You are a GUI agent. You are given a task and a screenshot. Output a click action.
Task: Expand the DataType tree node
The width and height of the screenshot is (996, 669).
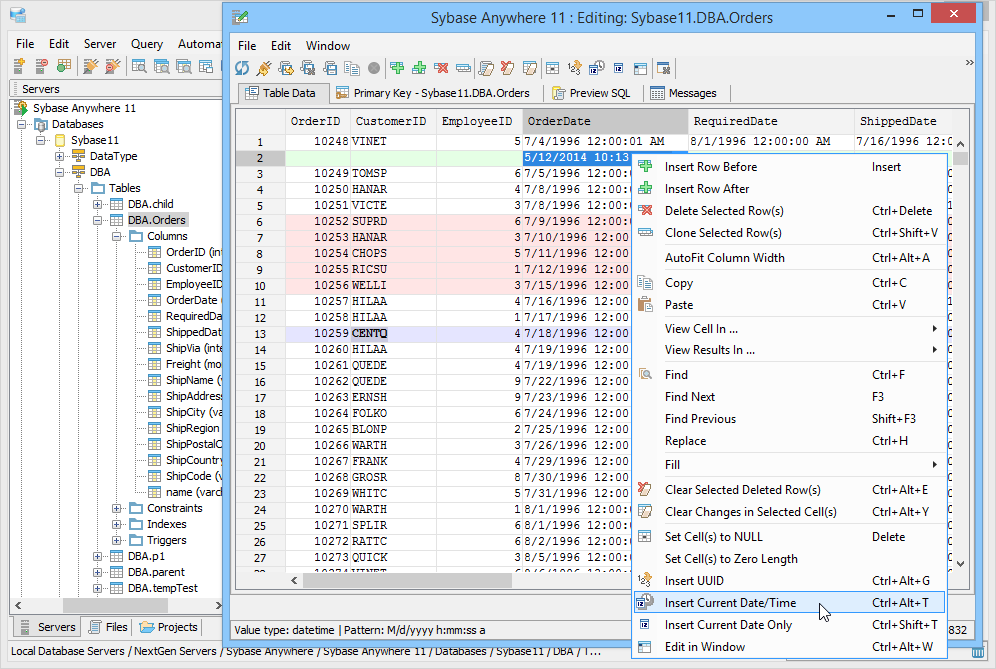[59, 156]
